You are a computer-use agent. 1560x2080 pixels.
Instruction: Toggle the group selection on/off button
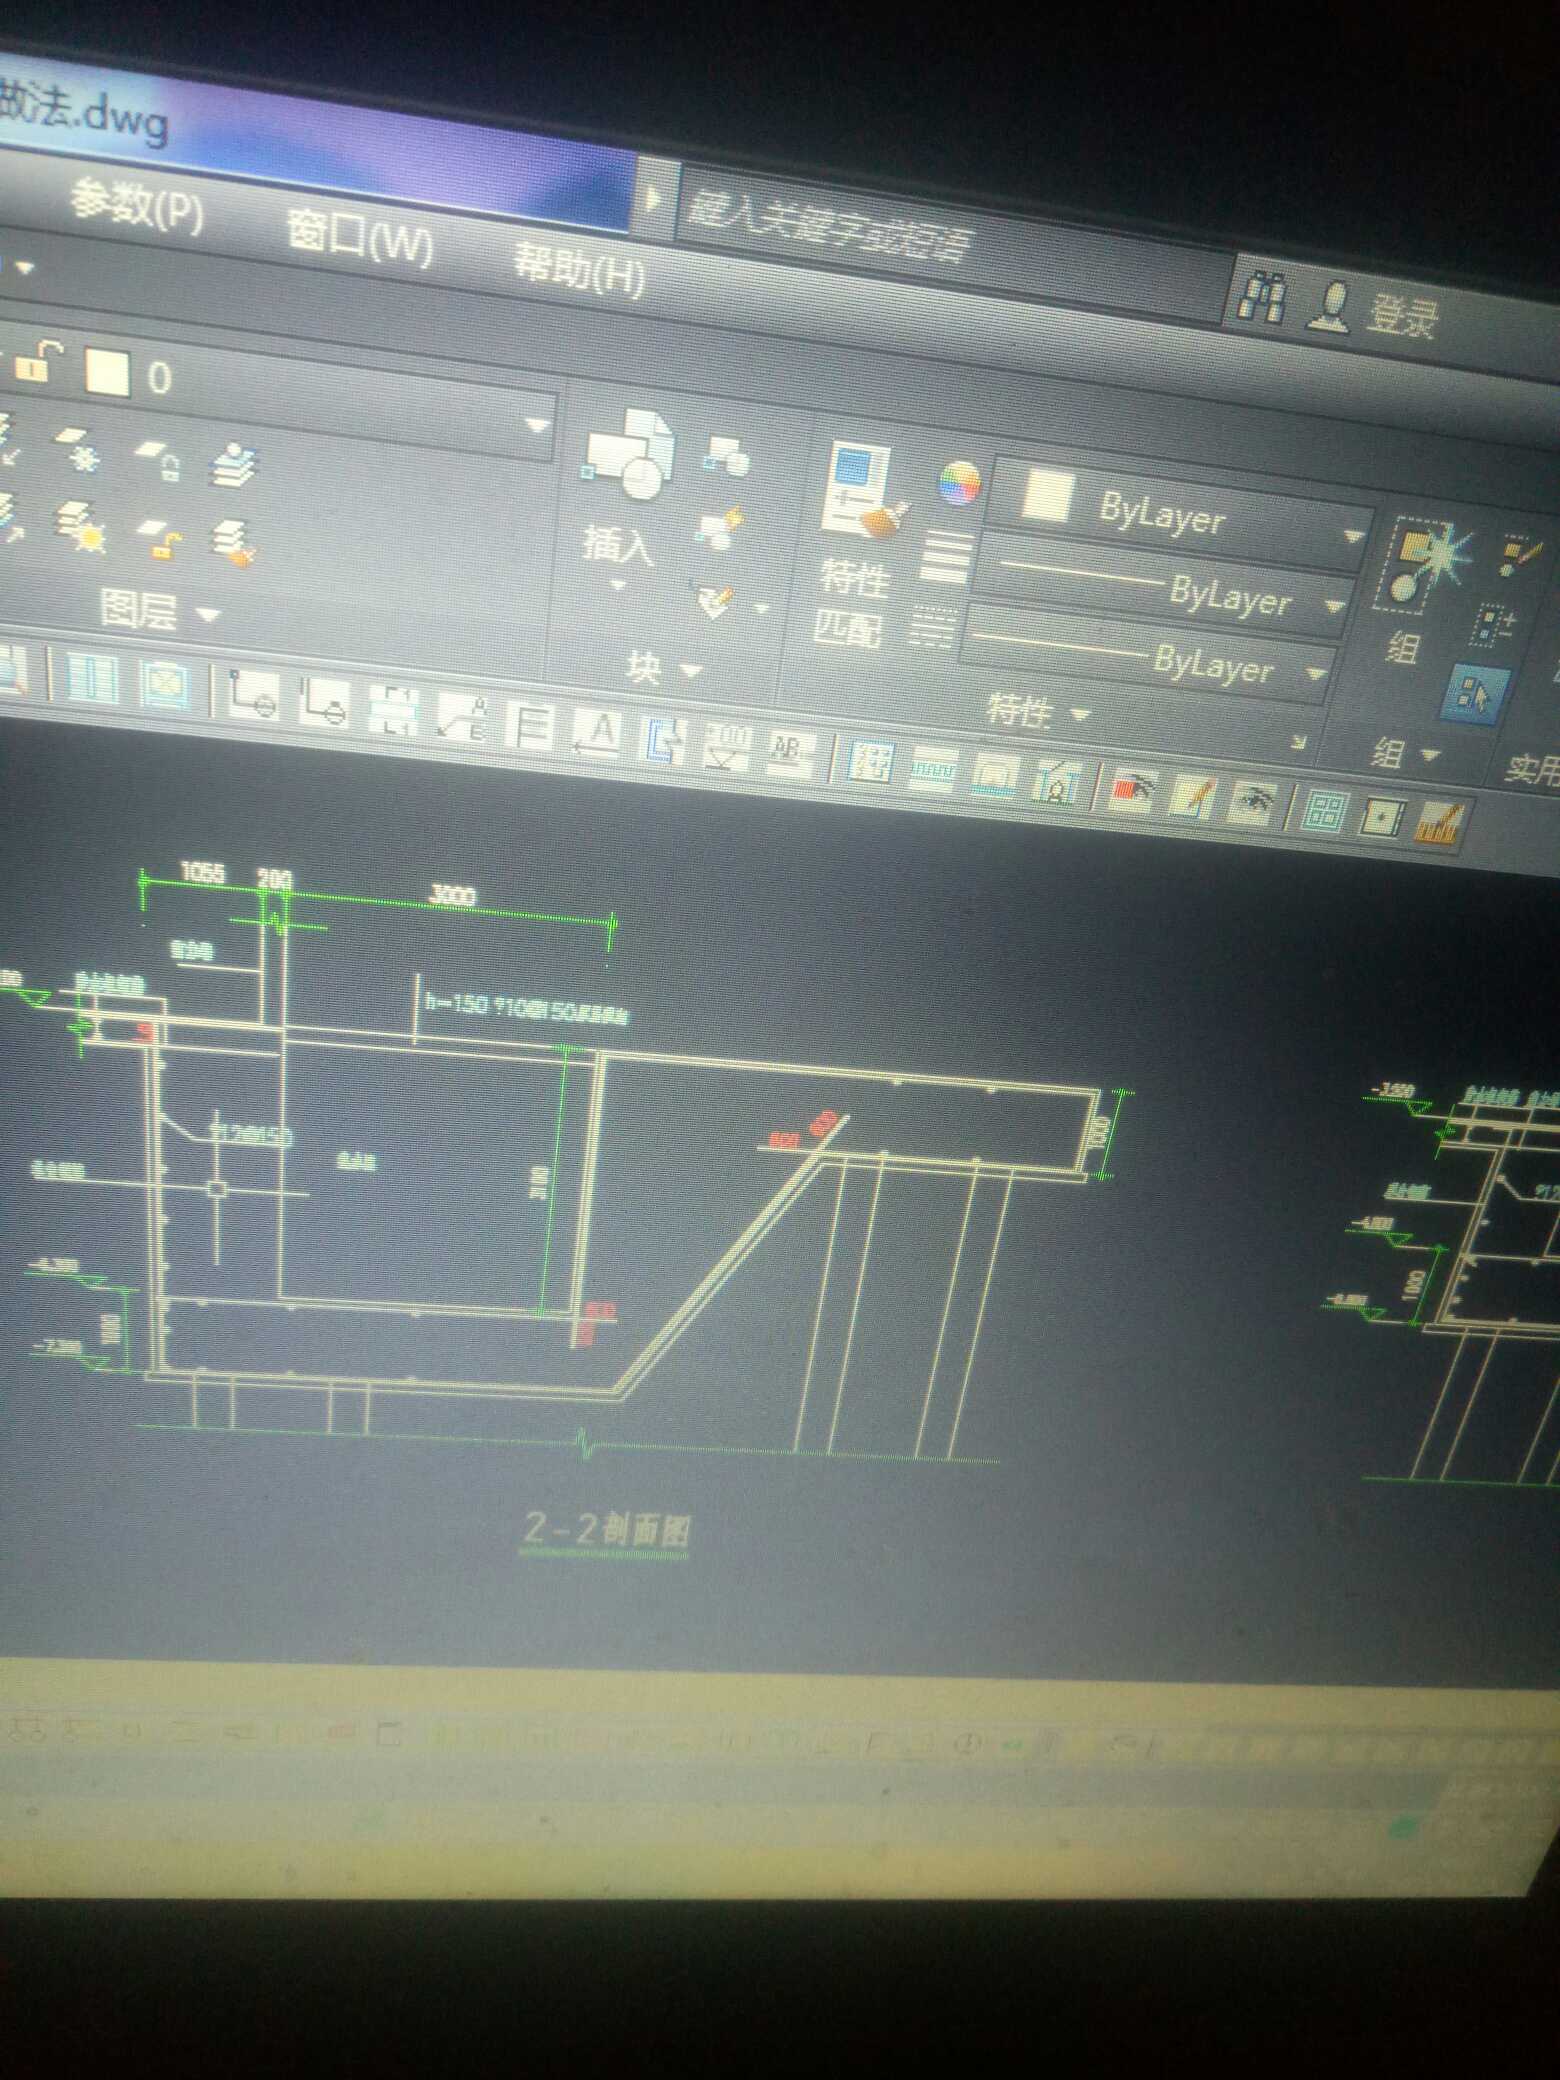pyautogui.click(x=1475, y=692)
